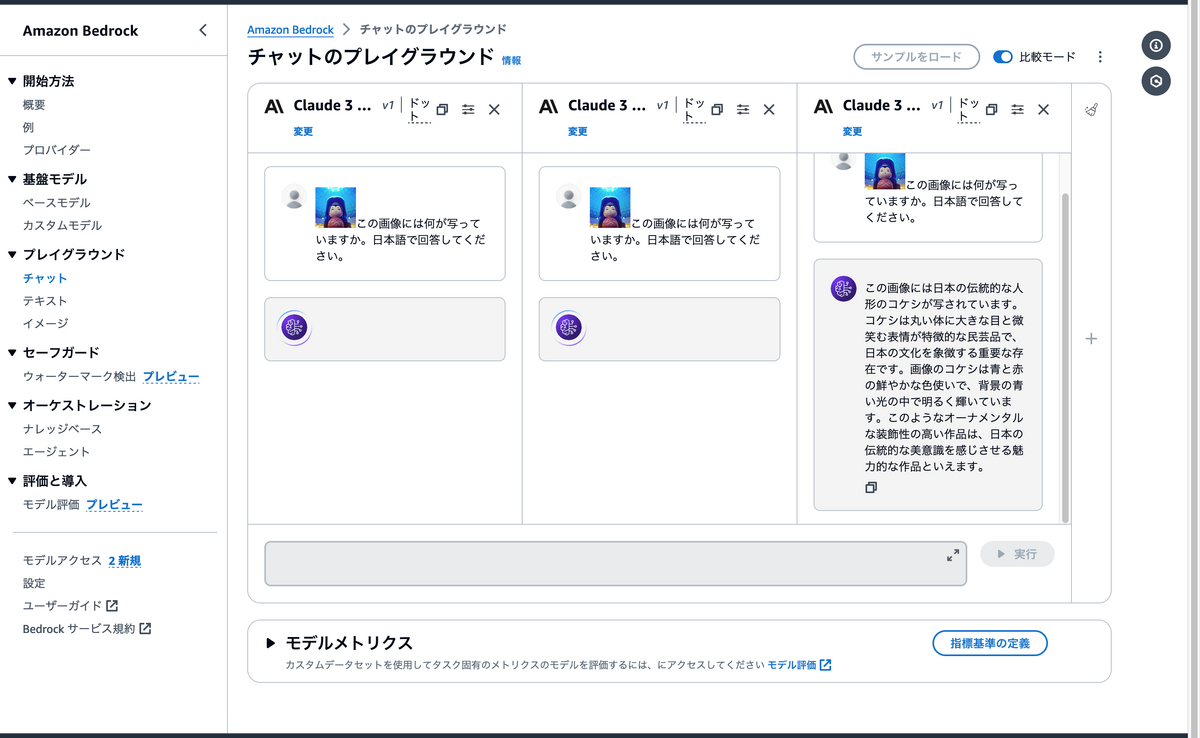Click the model avatar beside the kokeshi response
Viewport: 1200px width, 738px height.
coord(844,289)
